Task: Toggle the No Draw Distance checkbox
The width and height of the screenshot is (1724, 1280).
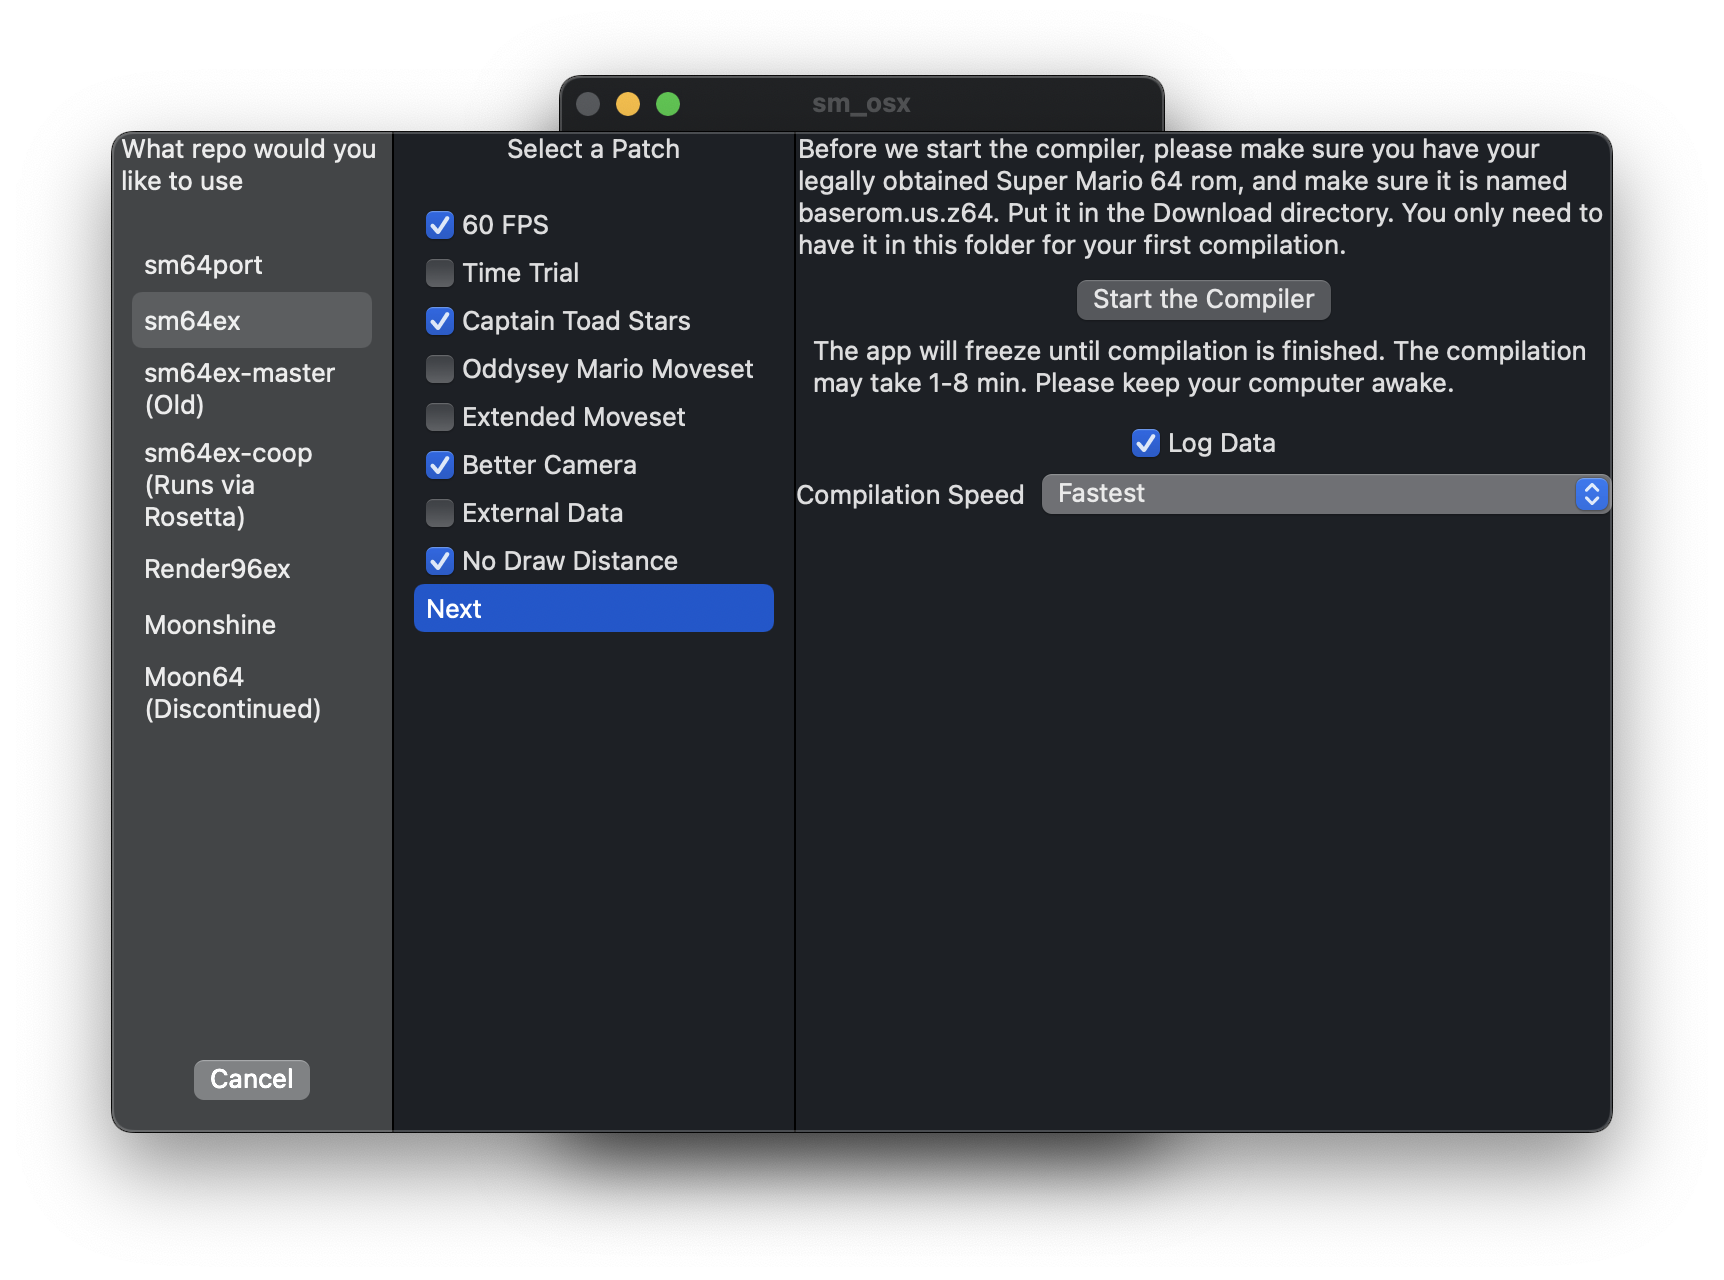Action: click(x=440, y=561)
